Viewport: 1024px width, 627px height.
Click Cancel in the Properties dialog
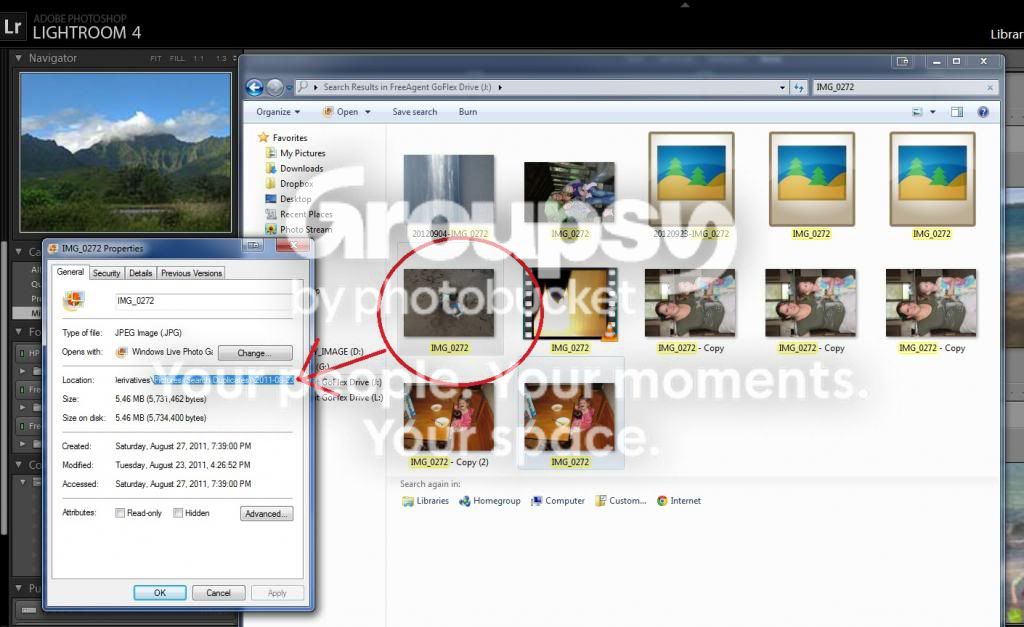(219, 592)
